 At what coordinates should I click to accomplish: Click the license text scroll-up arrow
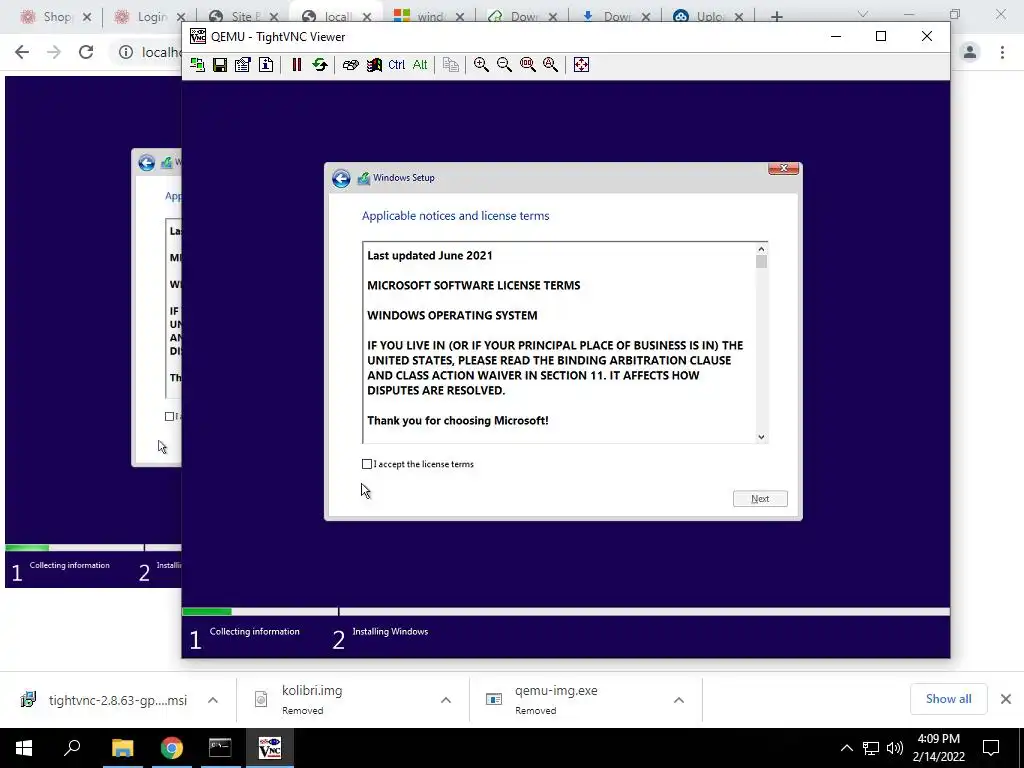(x=761, y=249)
